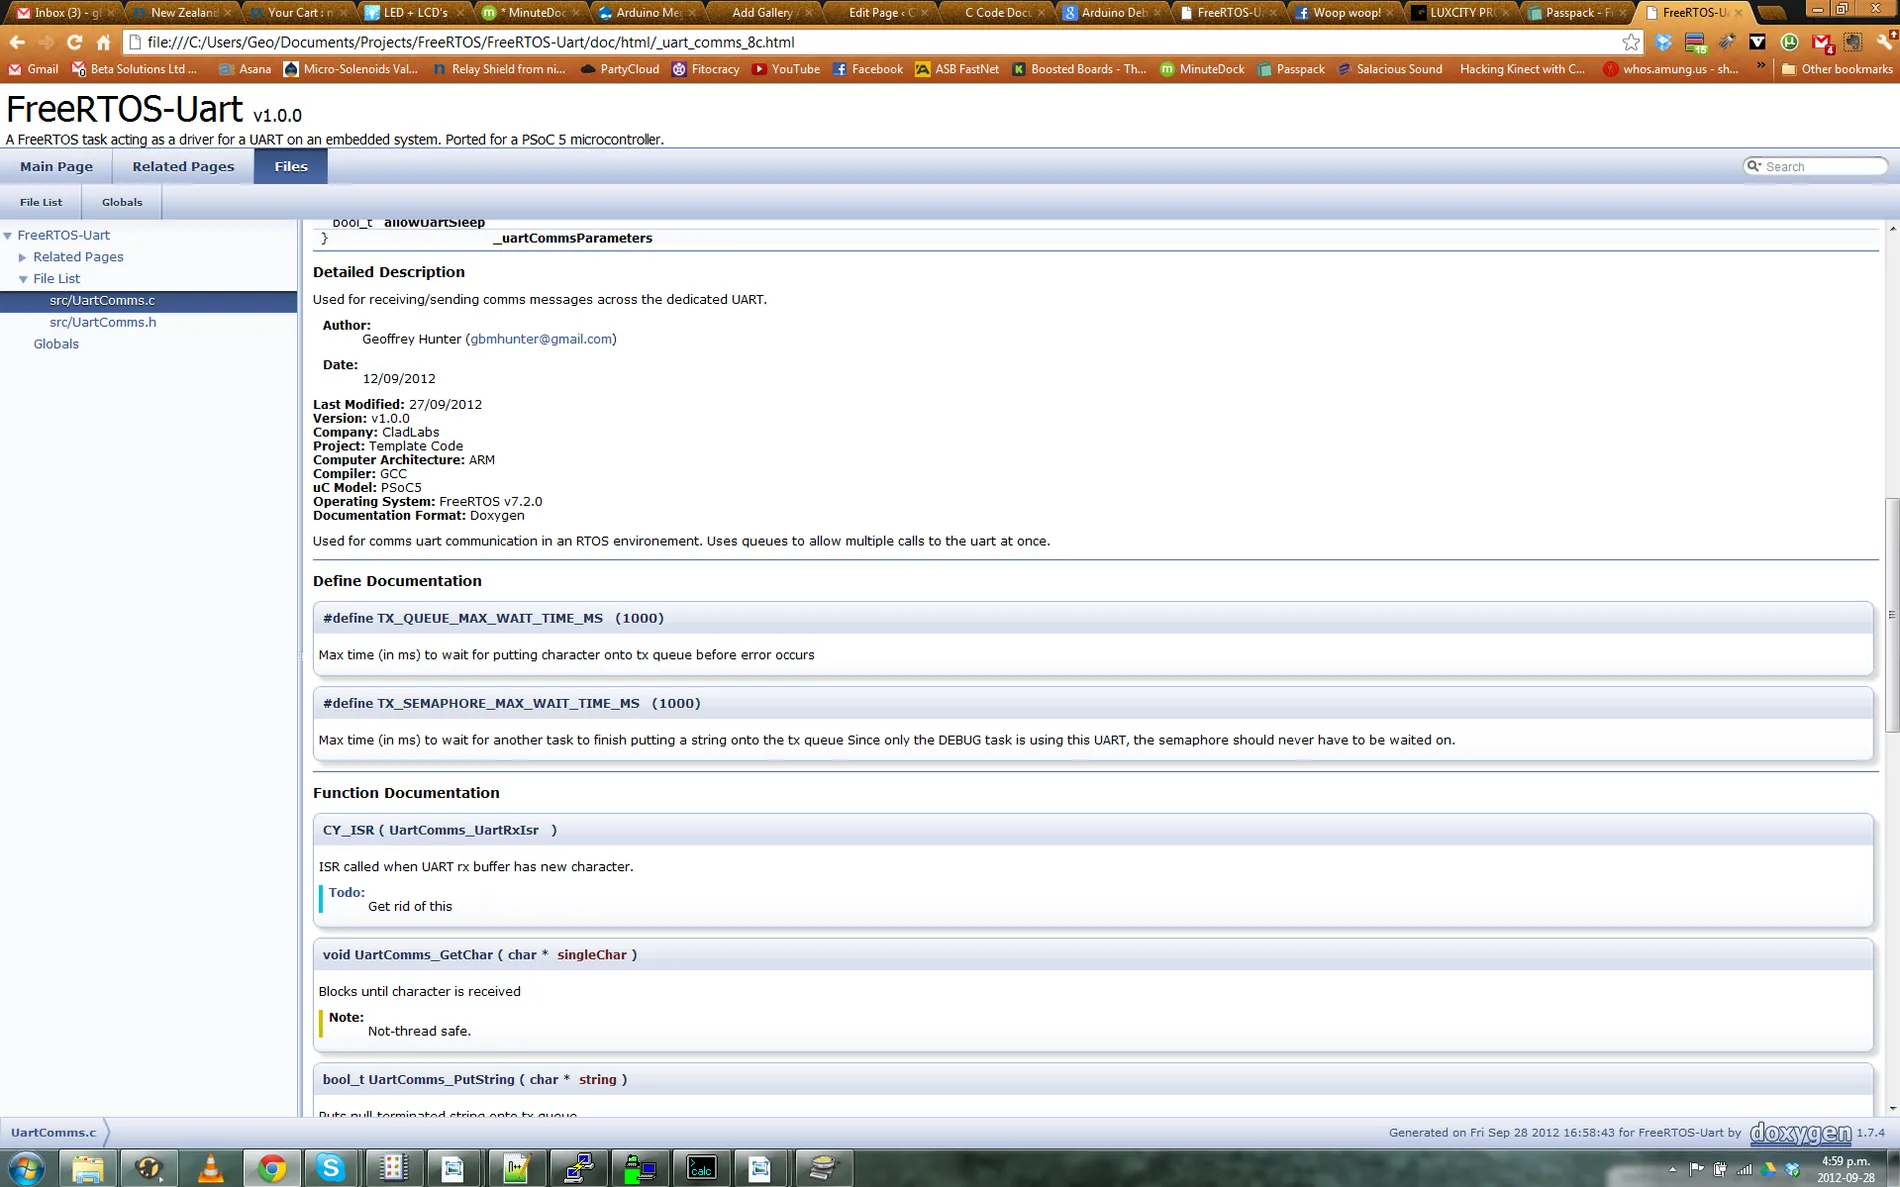Open the Globals sub-tab

pos(122,202)
